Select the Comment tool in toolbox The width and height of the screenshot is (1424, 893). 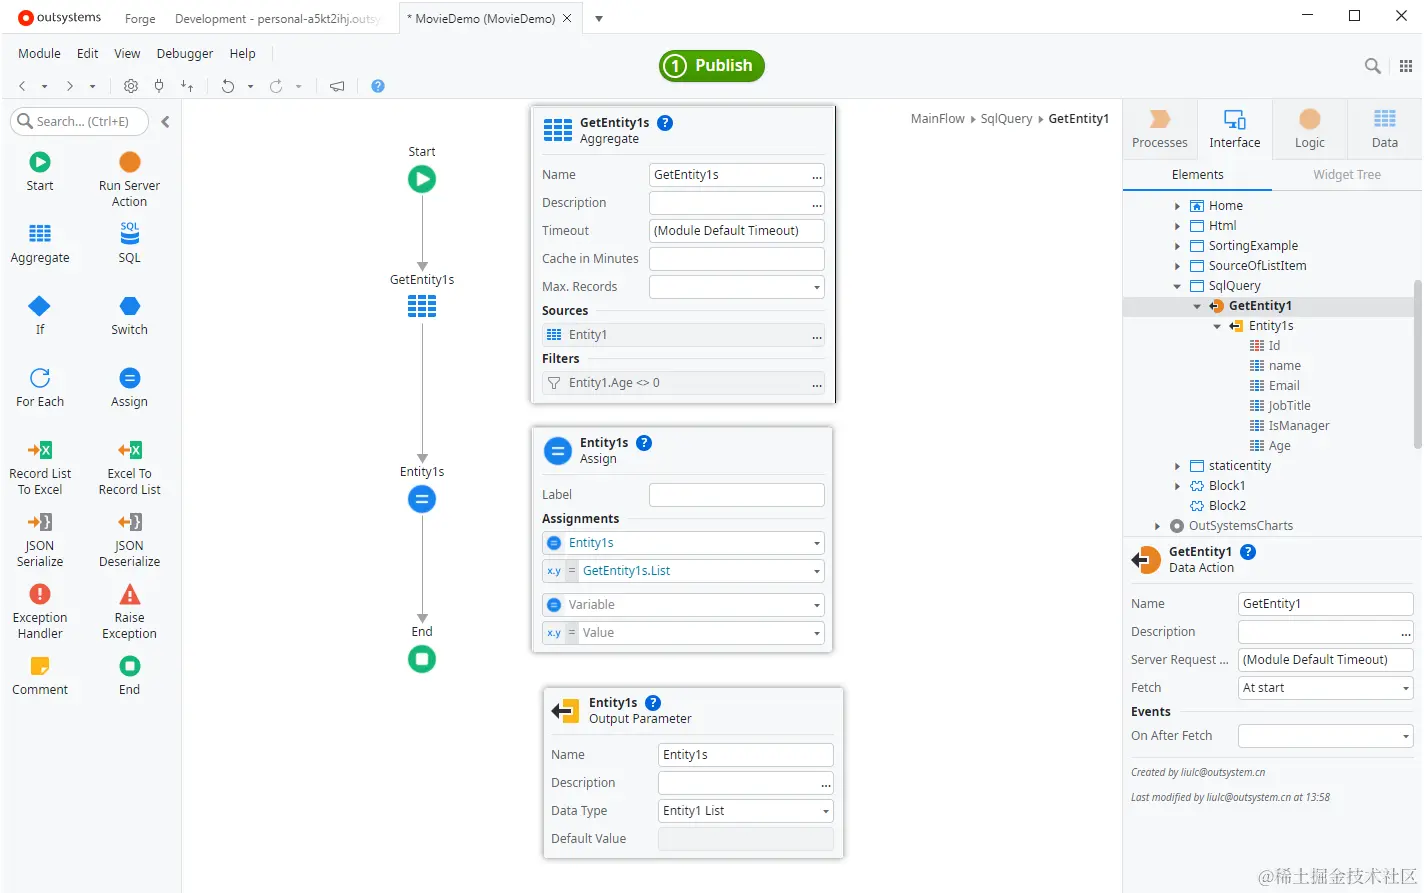click(x=40, y=676)
